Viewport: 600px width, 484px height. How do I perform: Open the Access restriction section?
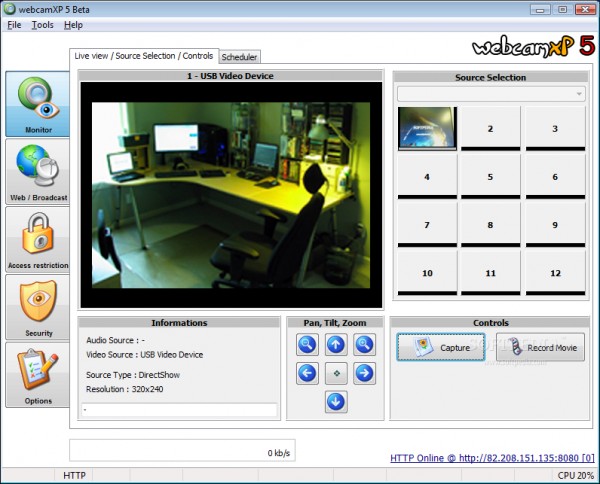click(x=38, y=240)
